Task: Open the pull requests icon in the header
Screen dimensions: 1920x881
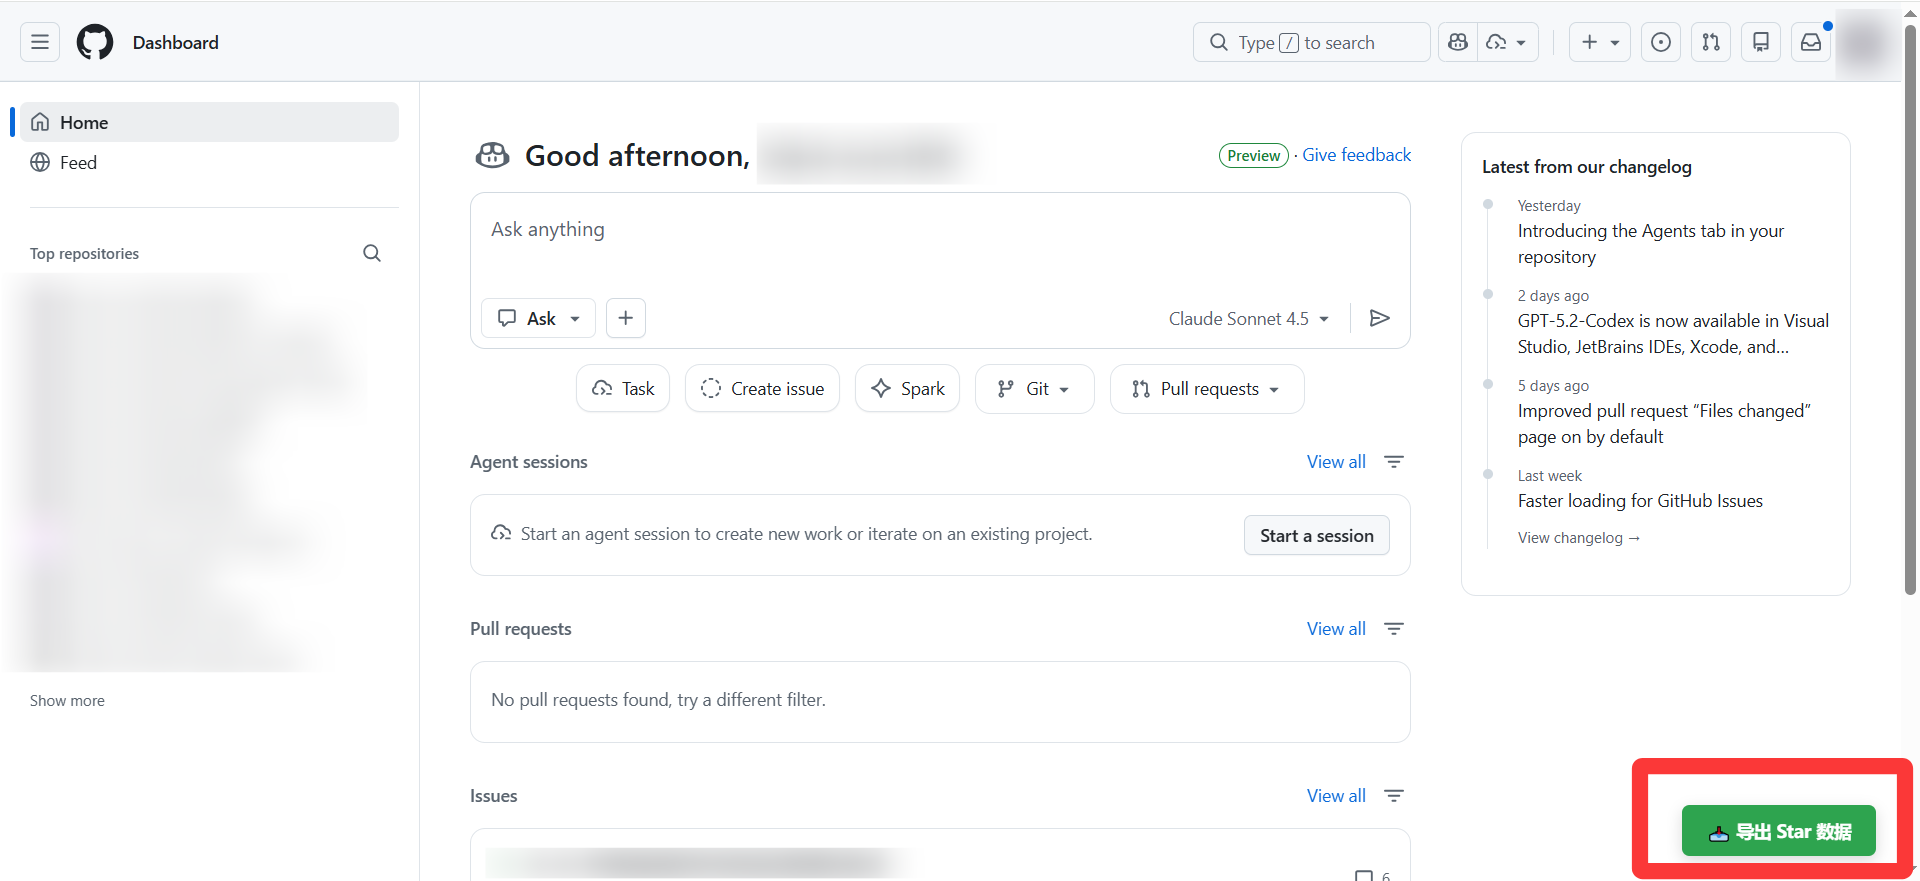Action: [1711, 42]
